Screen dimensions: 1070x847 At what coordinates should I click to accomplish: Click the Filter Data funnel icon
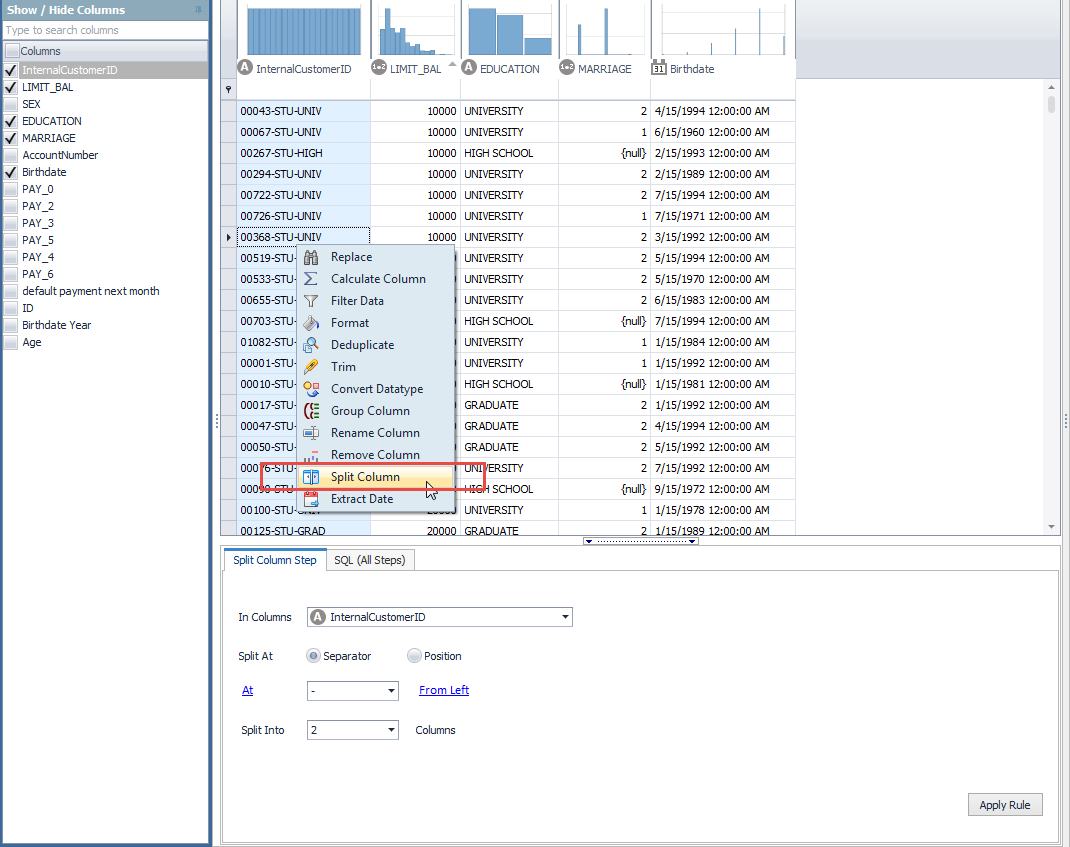[x=311, y=301]
